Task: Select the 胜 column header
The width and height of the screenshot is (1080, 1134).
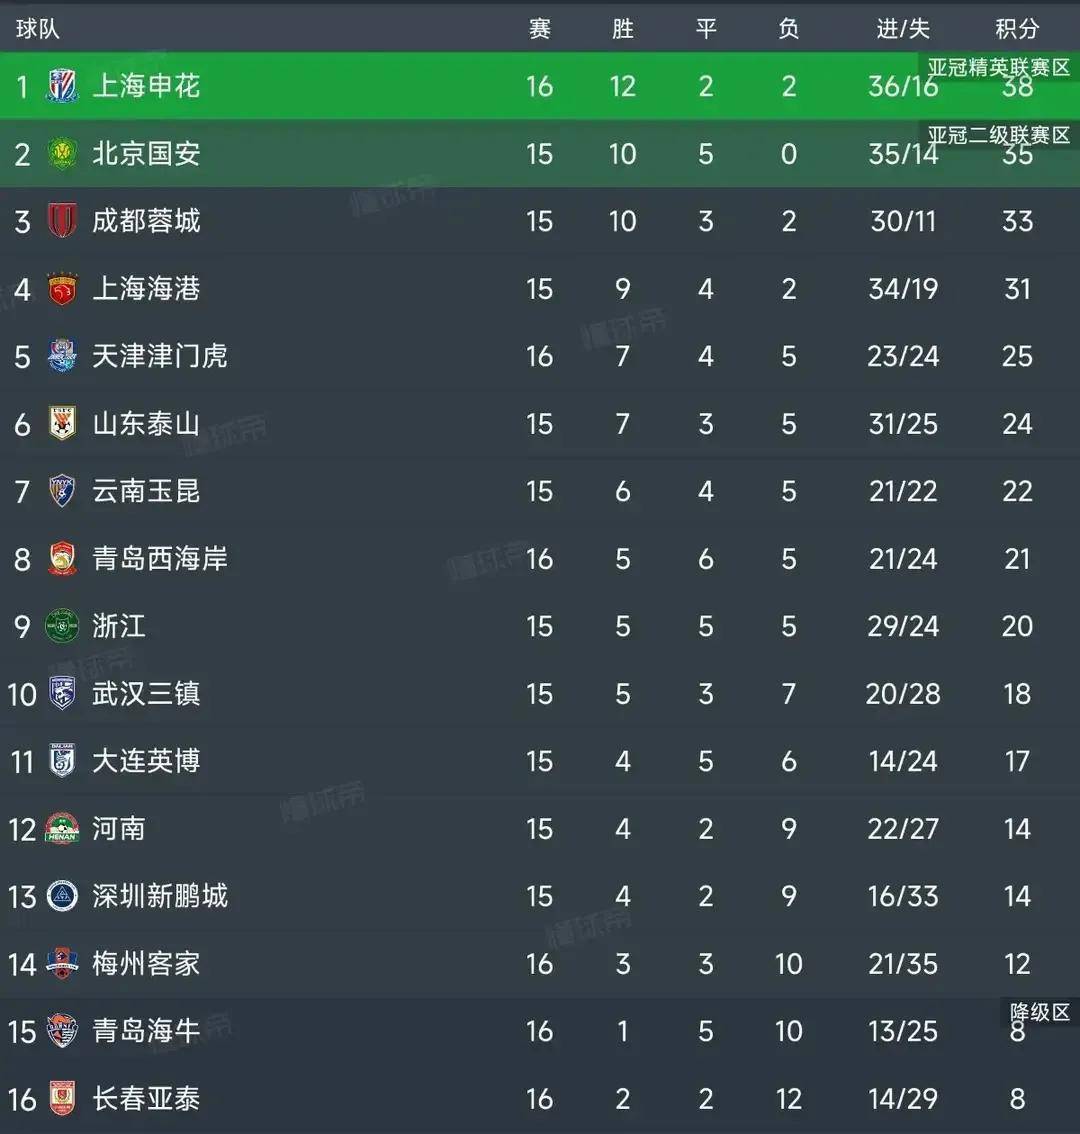Action: (623, 29)
